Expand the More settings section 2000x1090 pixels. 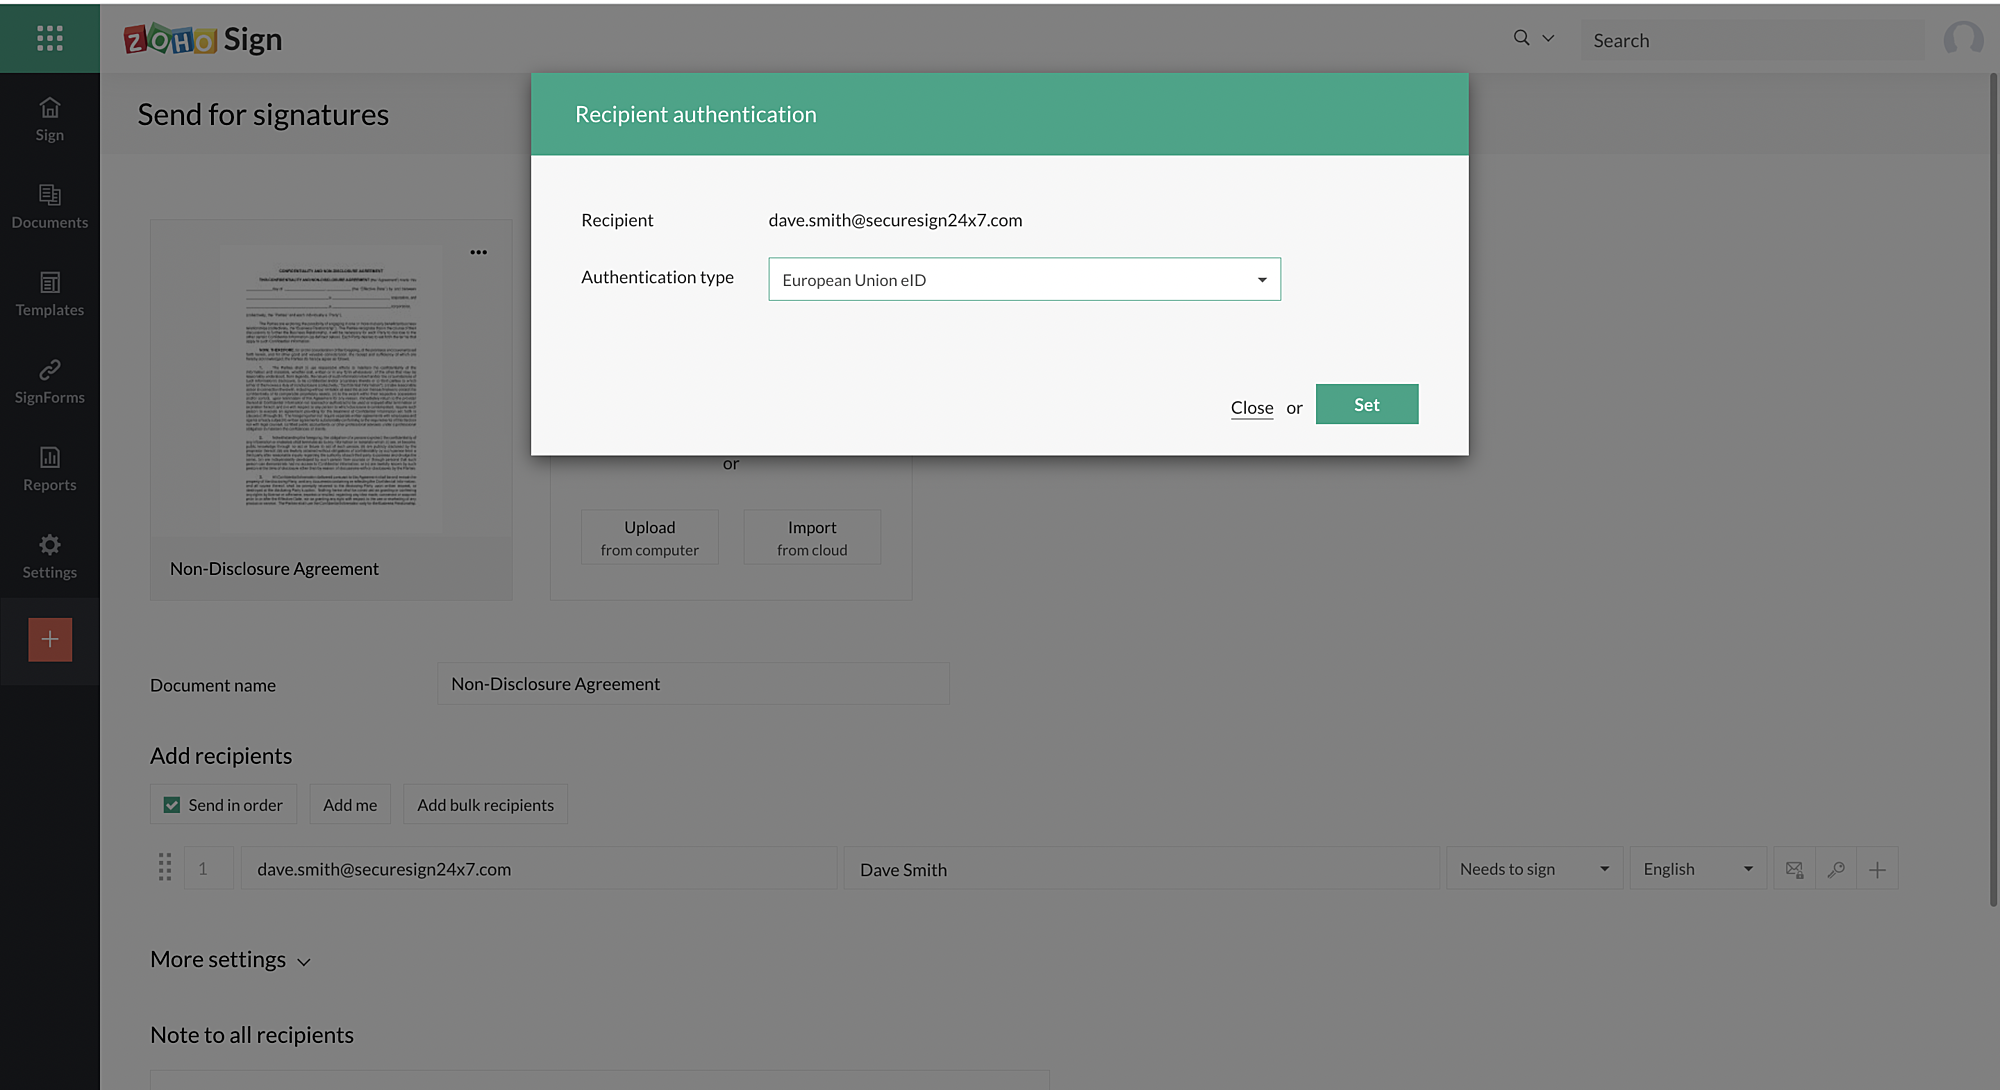[x=231, y=960]
